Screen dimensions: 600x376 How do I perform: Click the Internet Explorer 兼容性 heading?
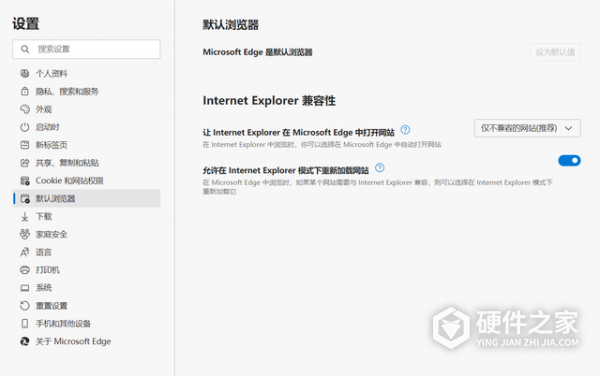point(269,101)
